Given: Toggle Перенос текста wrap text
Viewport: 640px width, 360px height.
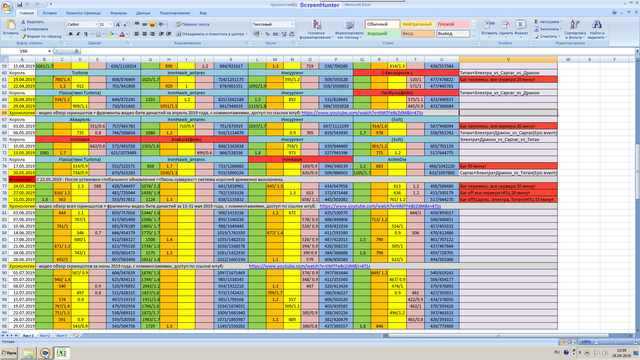Looking at the screenshot, I should 193,24.
